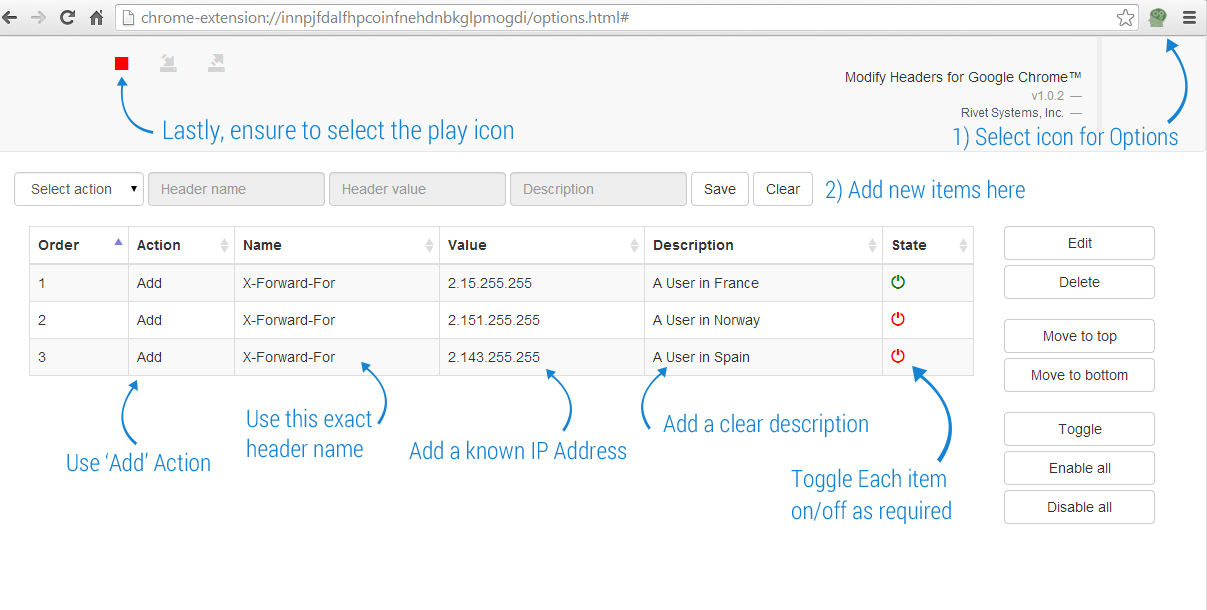1207x610 pixels.
Task: Click order number 1 cell
Action: pos(79,283)
